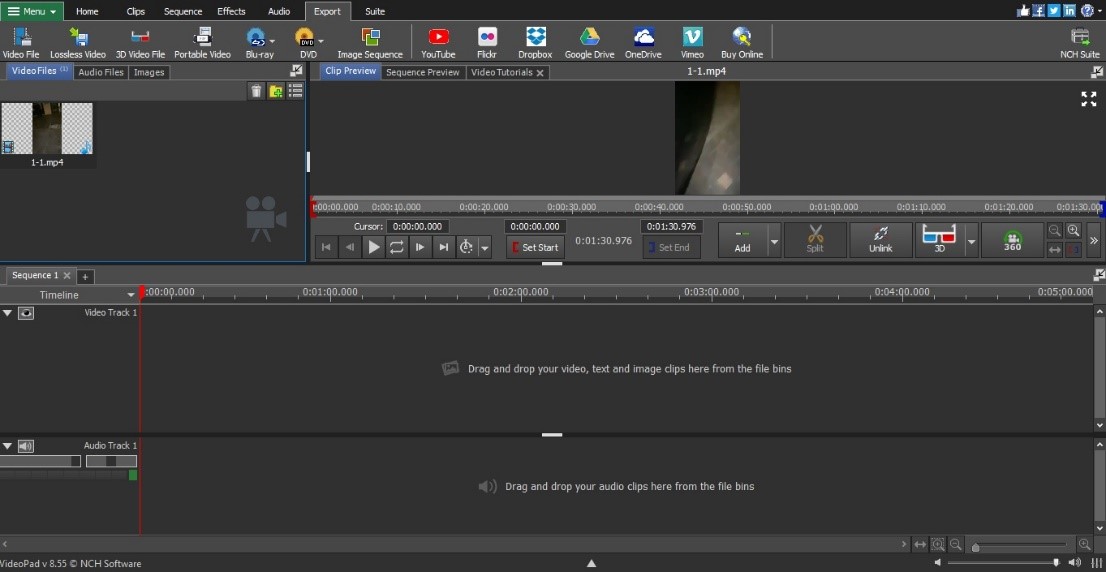Open the audio mixer icon in status bar
This screenshot has width=1106, height=572.
click(x=1096, y=563)
